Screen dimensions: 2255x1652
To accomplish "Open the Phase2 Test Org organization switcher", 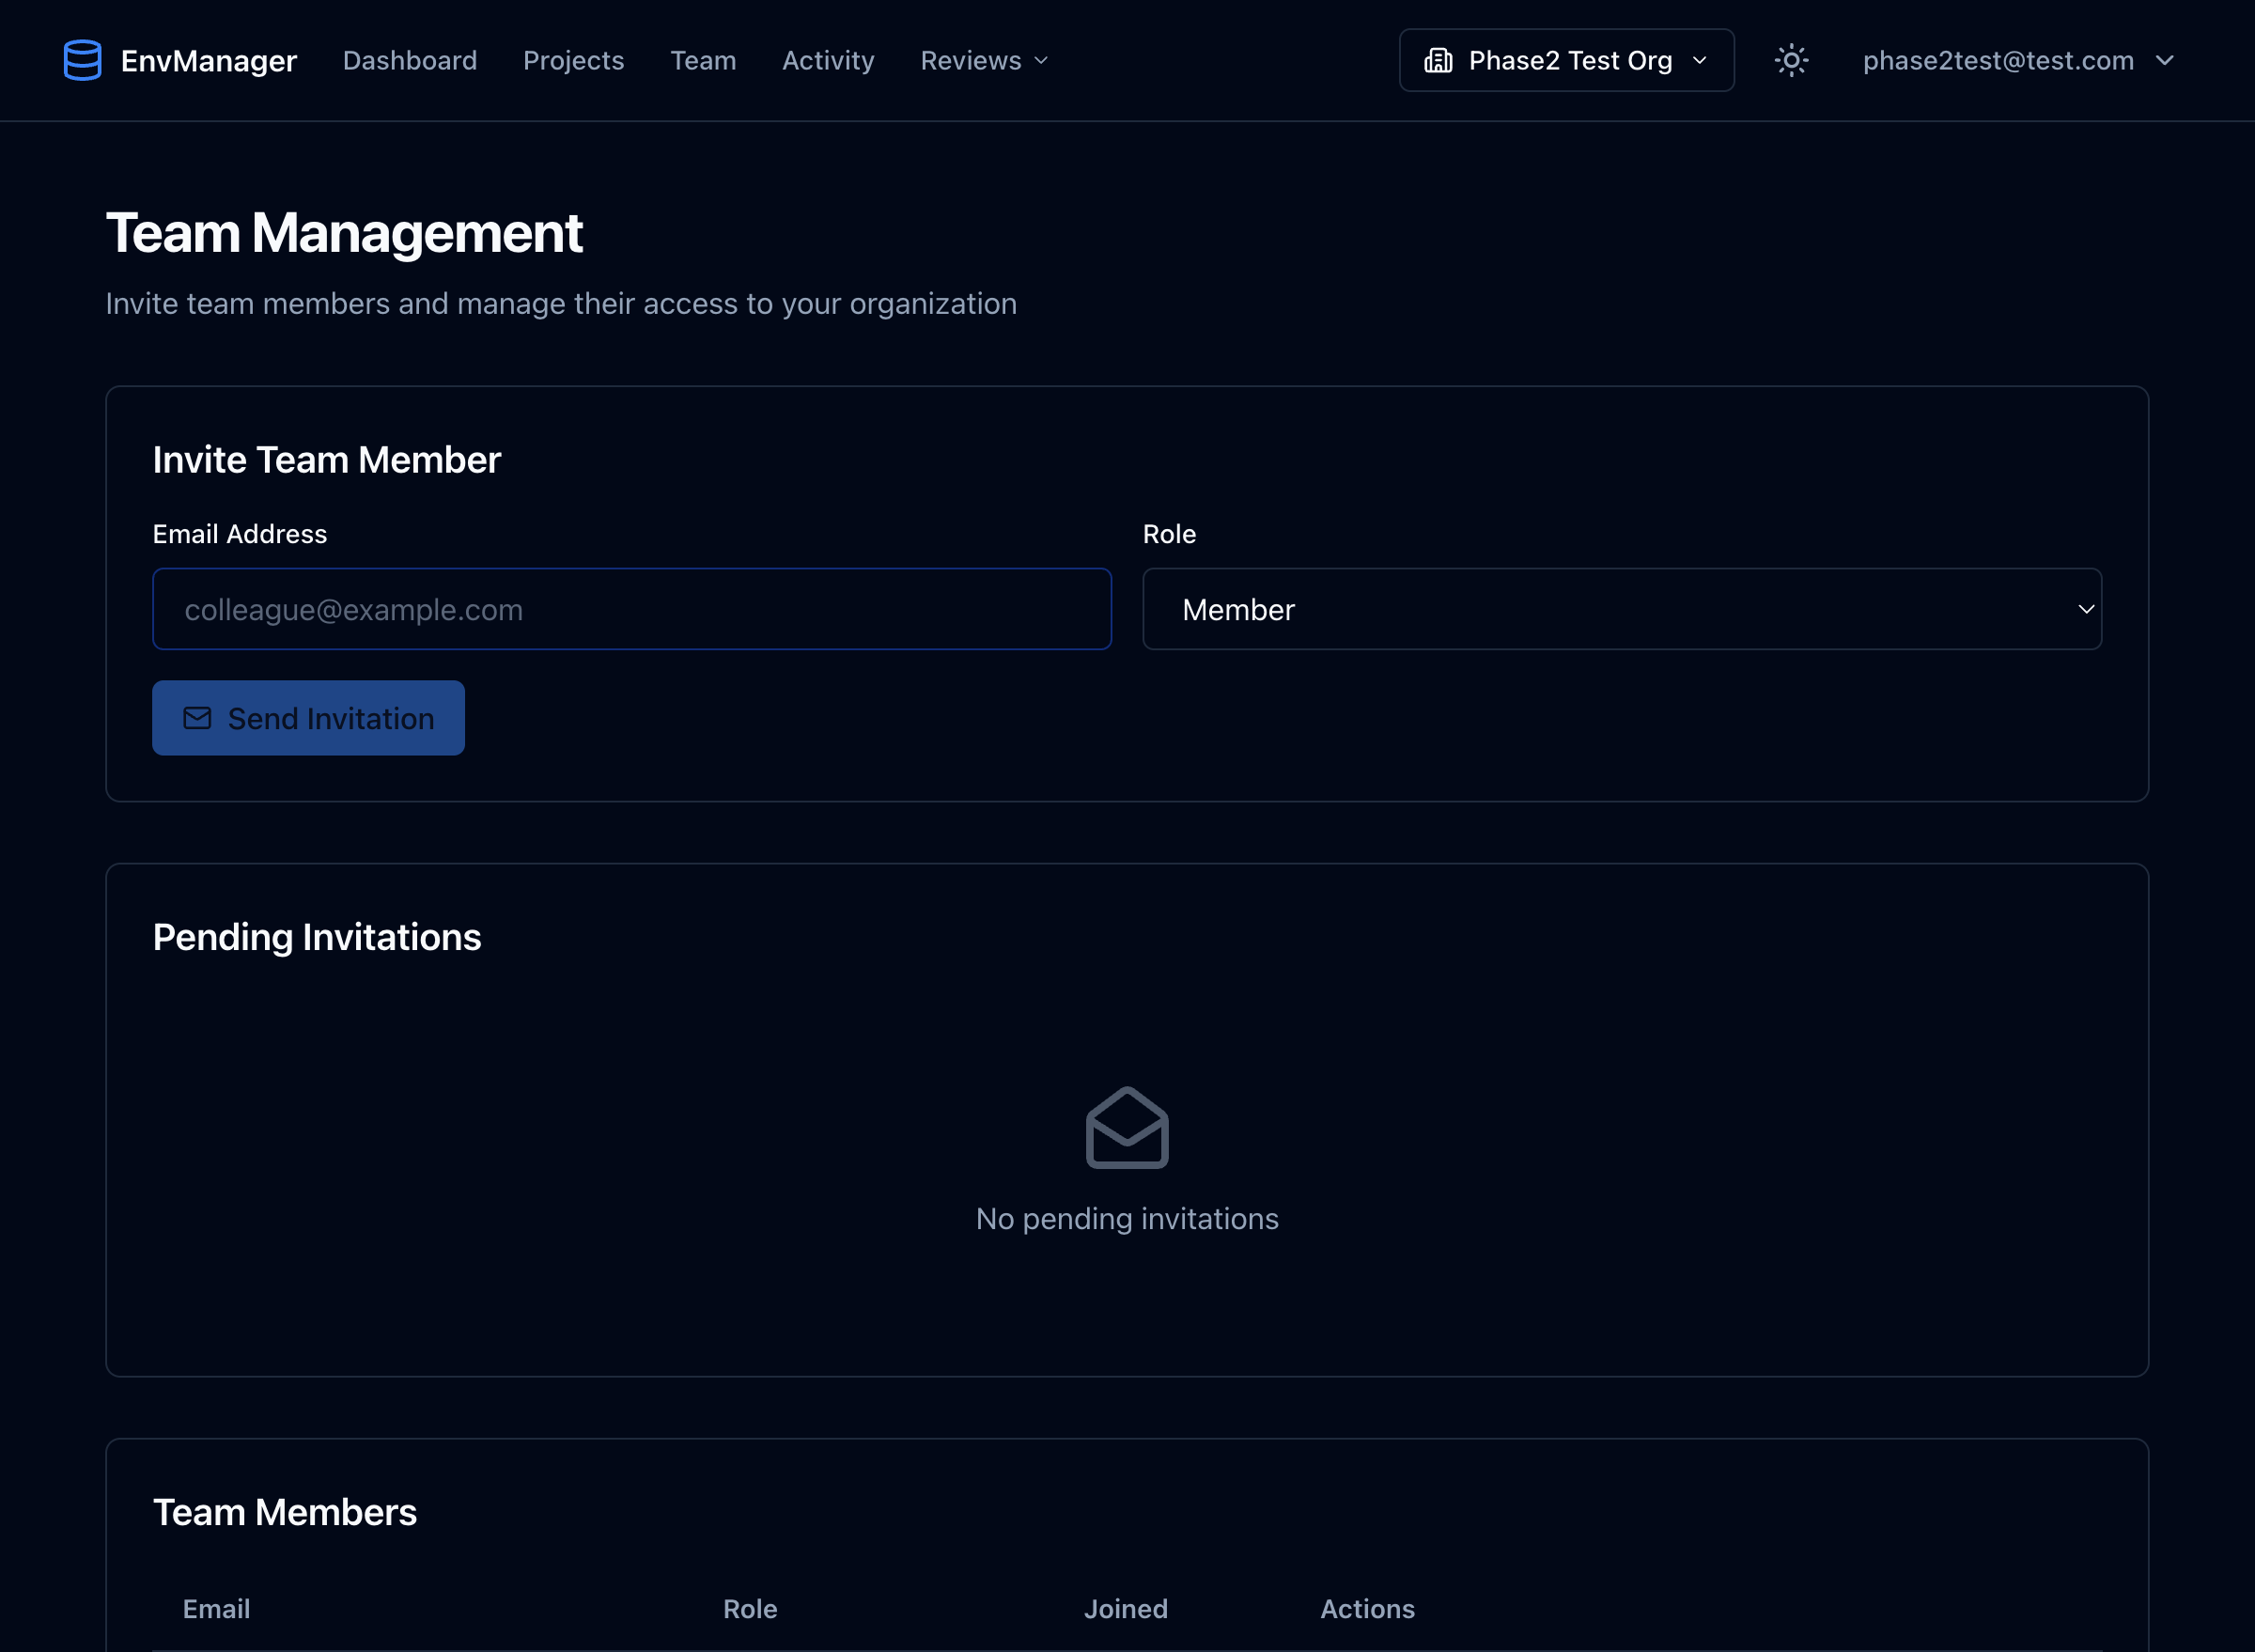I will pos(1566,60).
